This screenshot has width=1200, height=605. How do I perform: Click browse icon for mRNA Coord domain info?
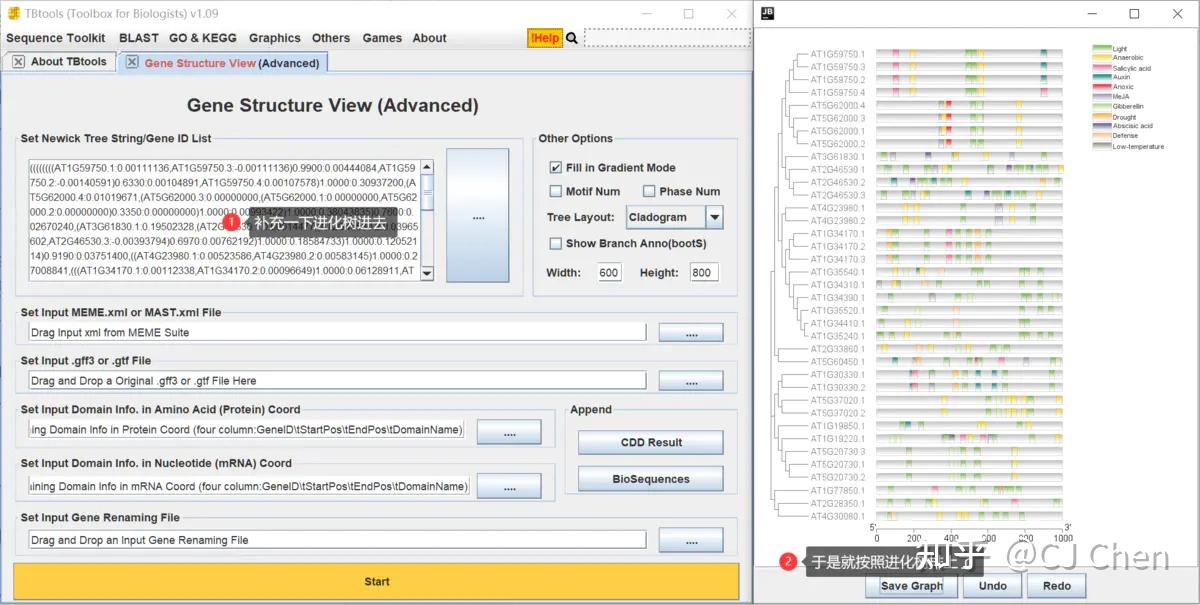pyautogui.click(x=509, y=486)
